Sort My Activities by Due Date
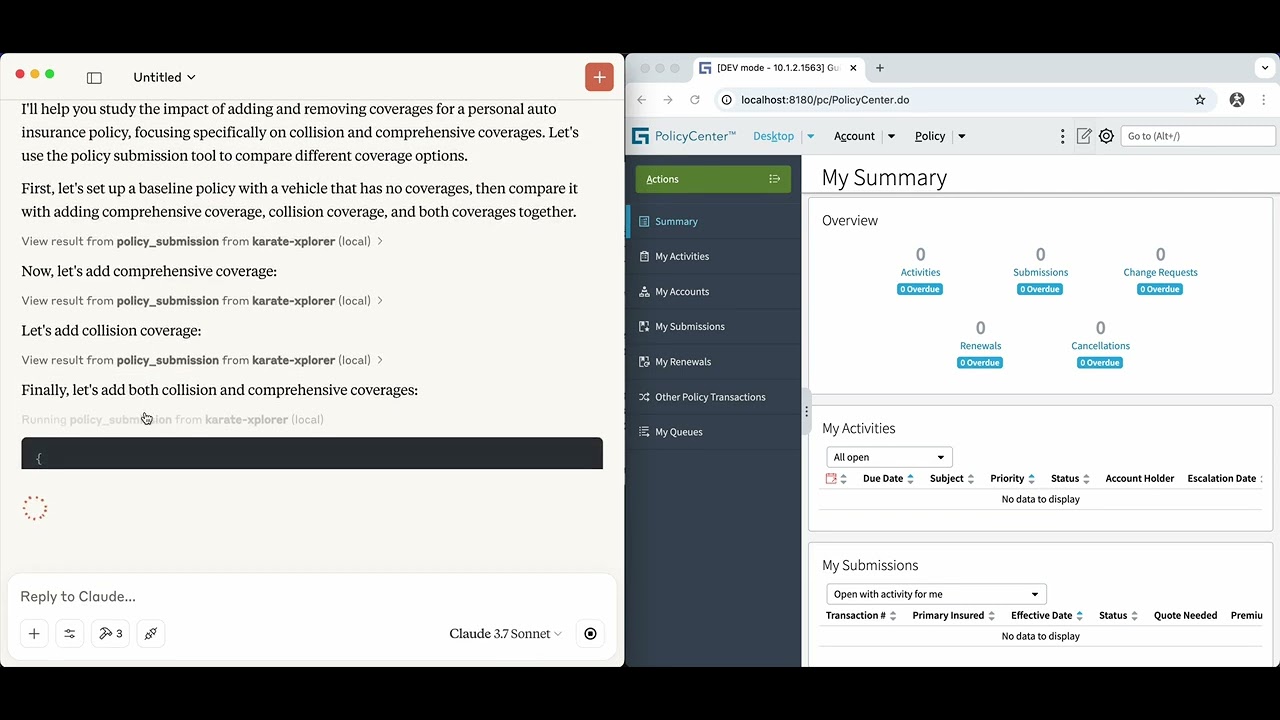1280x720 pixels. click(x=888, y=479)
